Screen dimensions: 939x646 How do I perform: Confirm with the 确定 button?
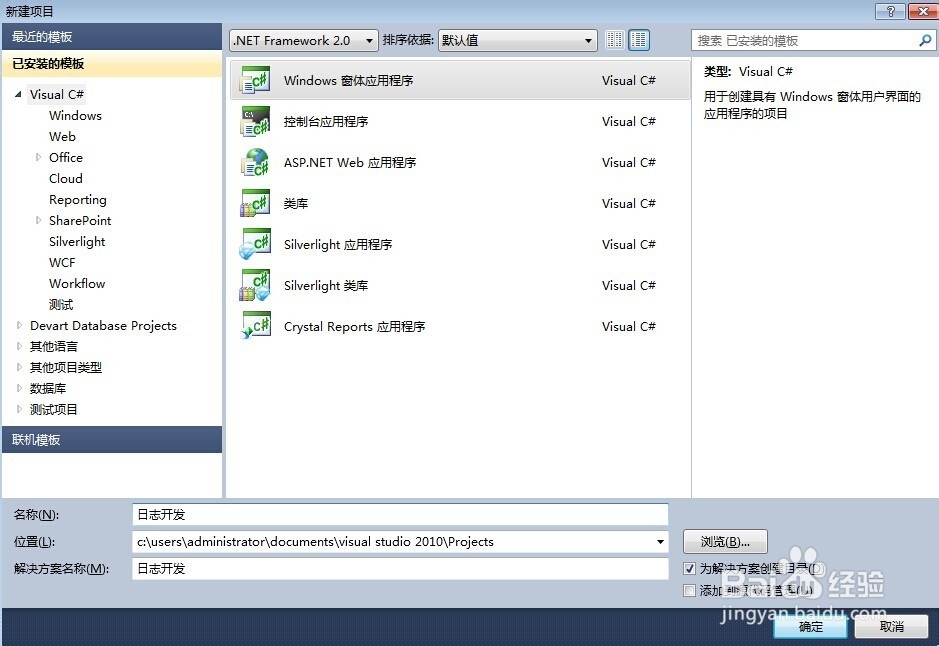pos(810,627)
